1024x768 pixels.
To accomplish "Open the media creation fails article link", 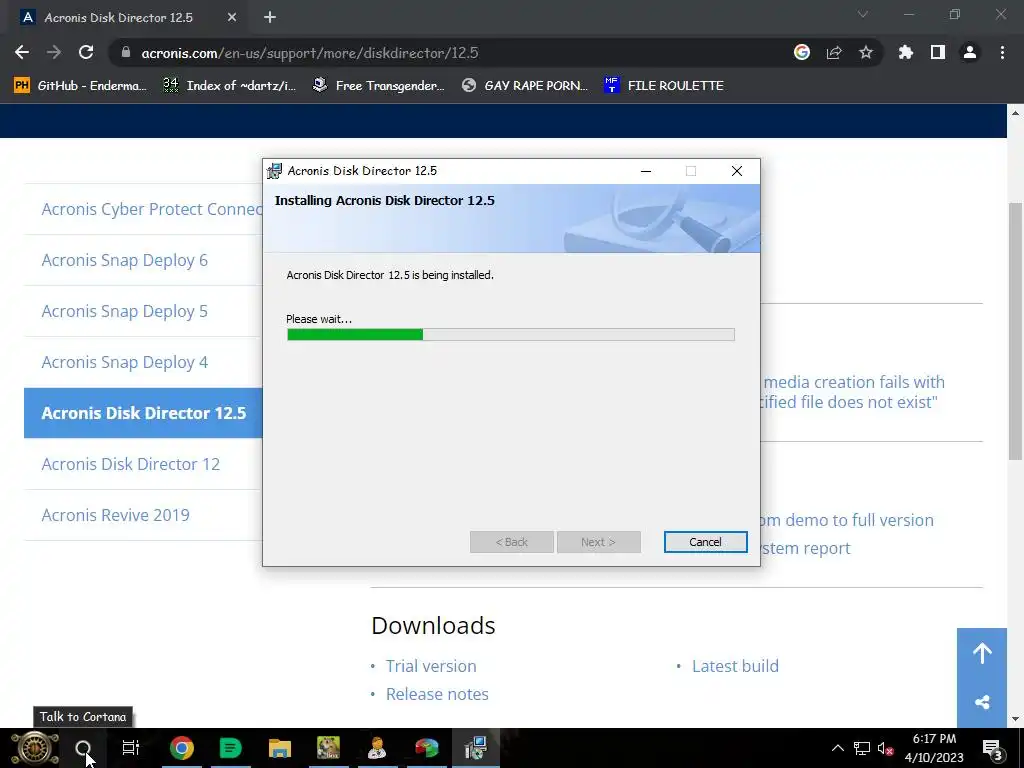I will click(853, 392).
